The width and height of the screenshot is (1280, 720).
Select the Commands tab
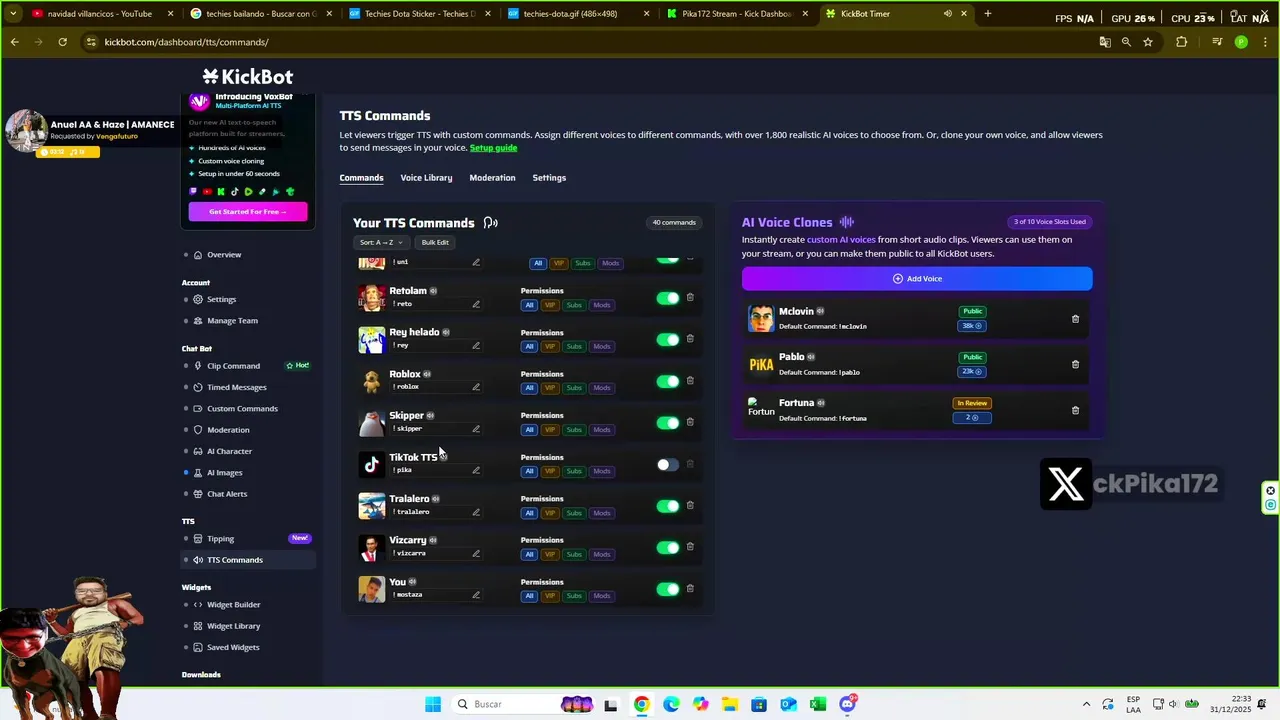click(x=361, y=178)
